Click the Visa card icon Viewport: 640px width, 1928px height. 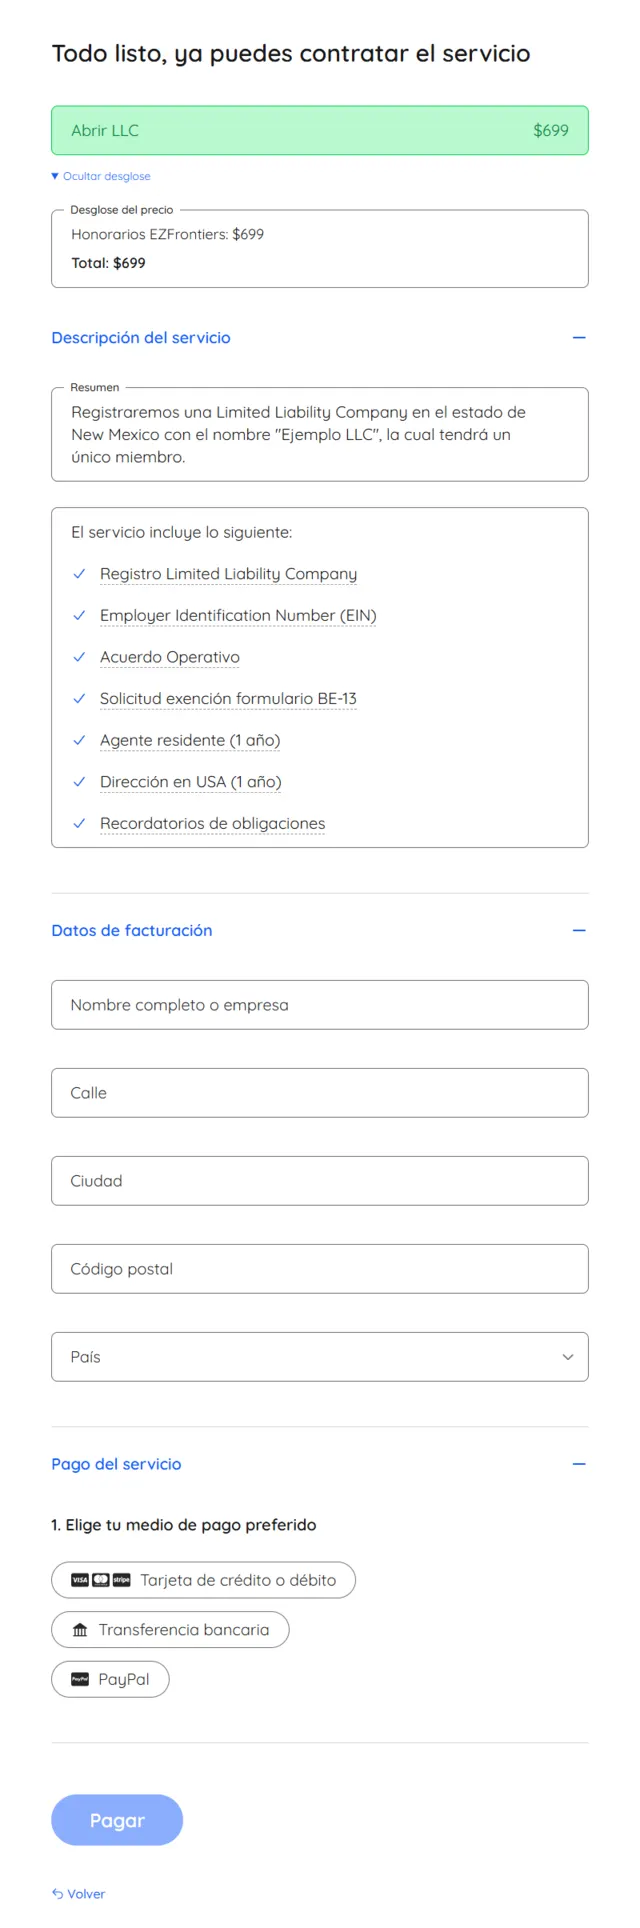[78, 1579]
